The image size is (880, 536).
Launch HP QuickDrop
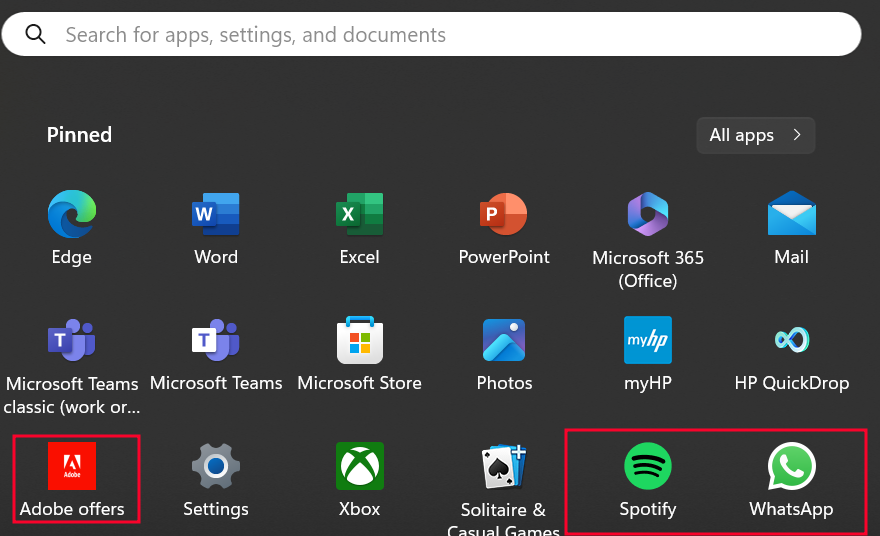pos(791,339)
